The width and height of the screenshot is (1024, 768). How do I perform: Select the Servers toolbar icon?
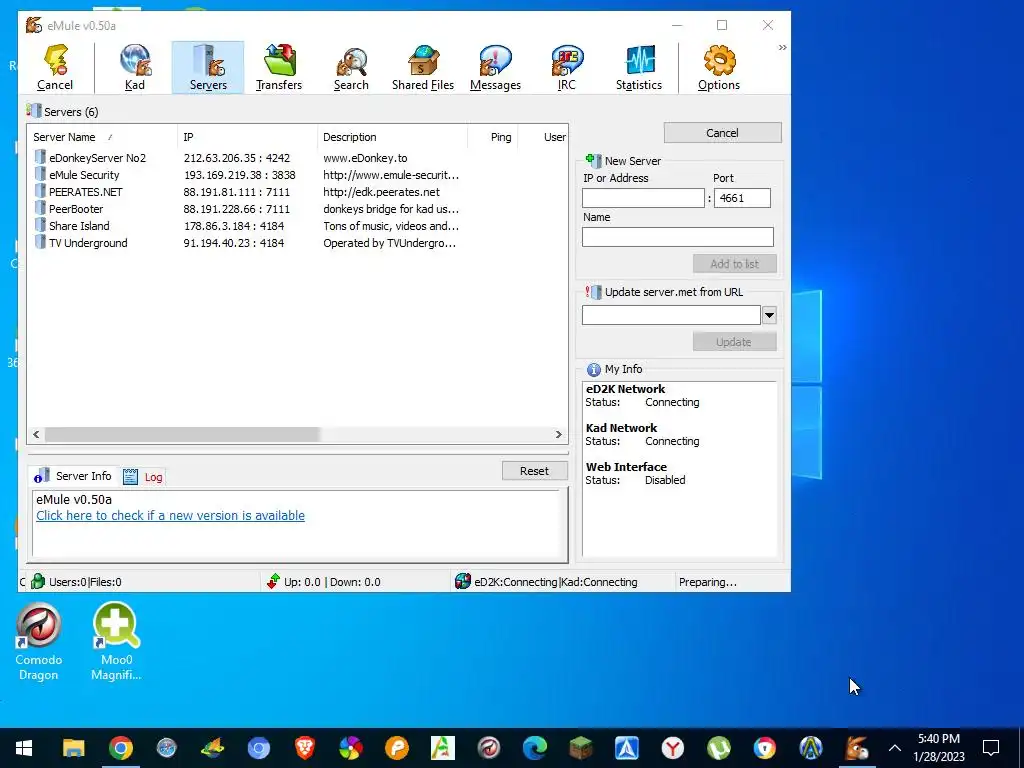(x=208, y=67)
